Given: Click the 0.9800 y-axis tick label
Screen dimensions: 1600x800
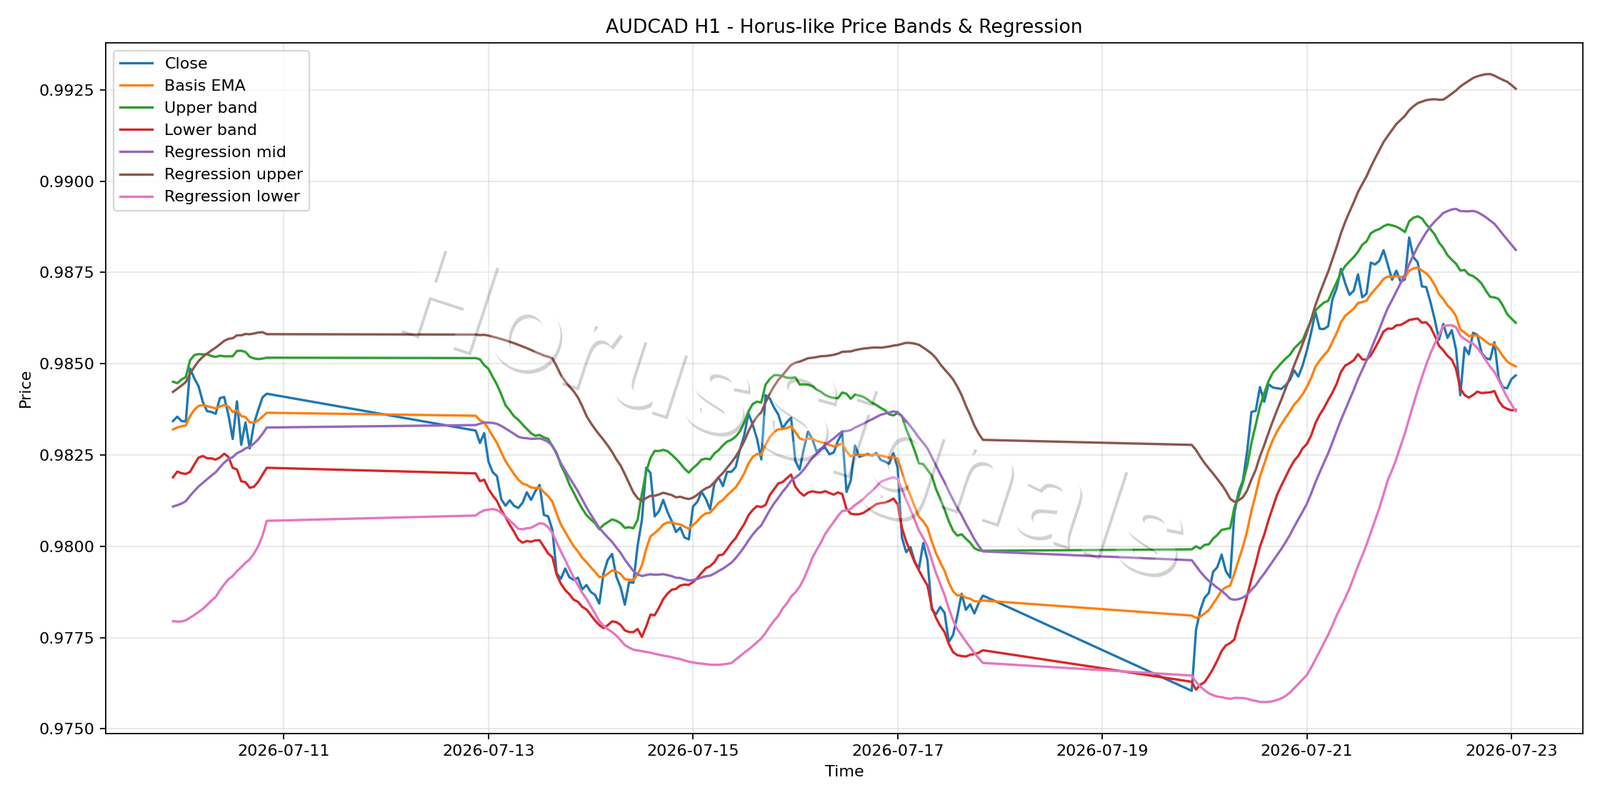Looking at the screenshot, I should 67,547.
